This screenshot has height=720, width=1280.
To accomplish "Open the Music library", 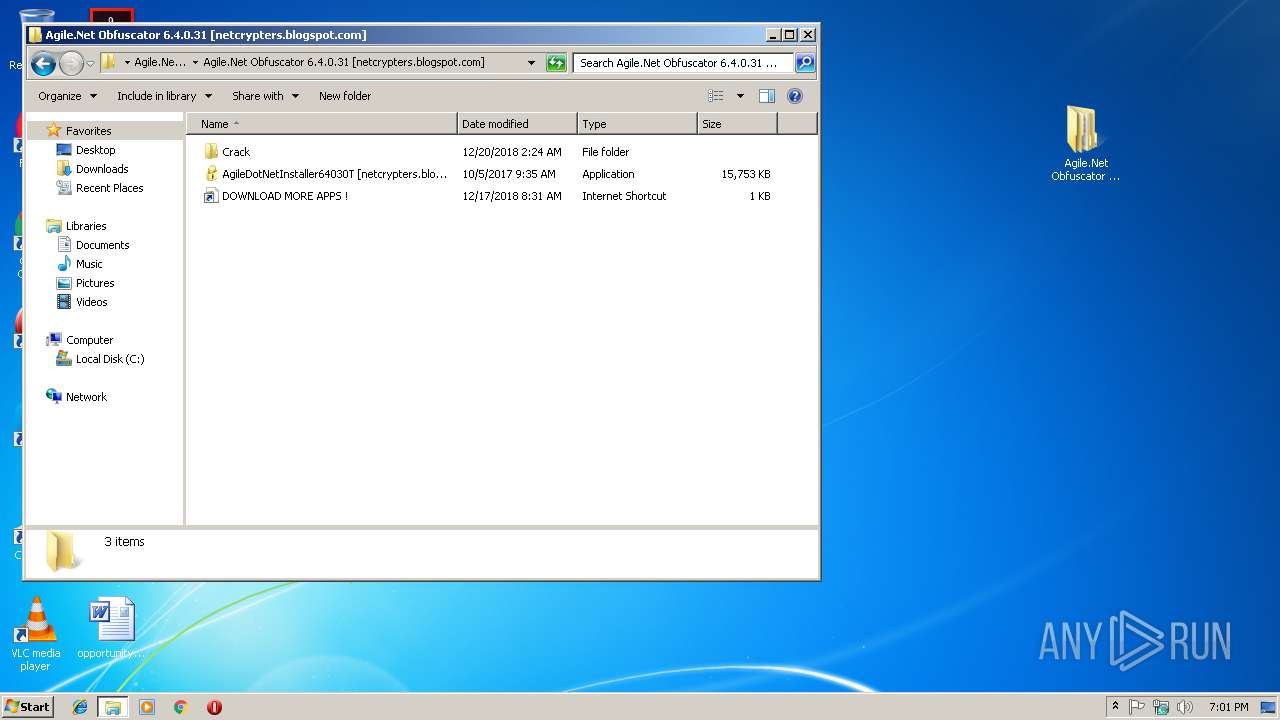I will (89, 264).
